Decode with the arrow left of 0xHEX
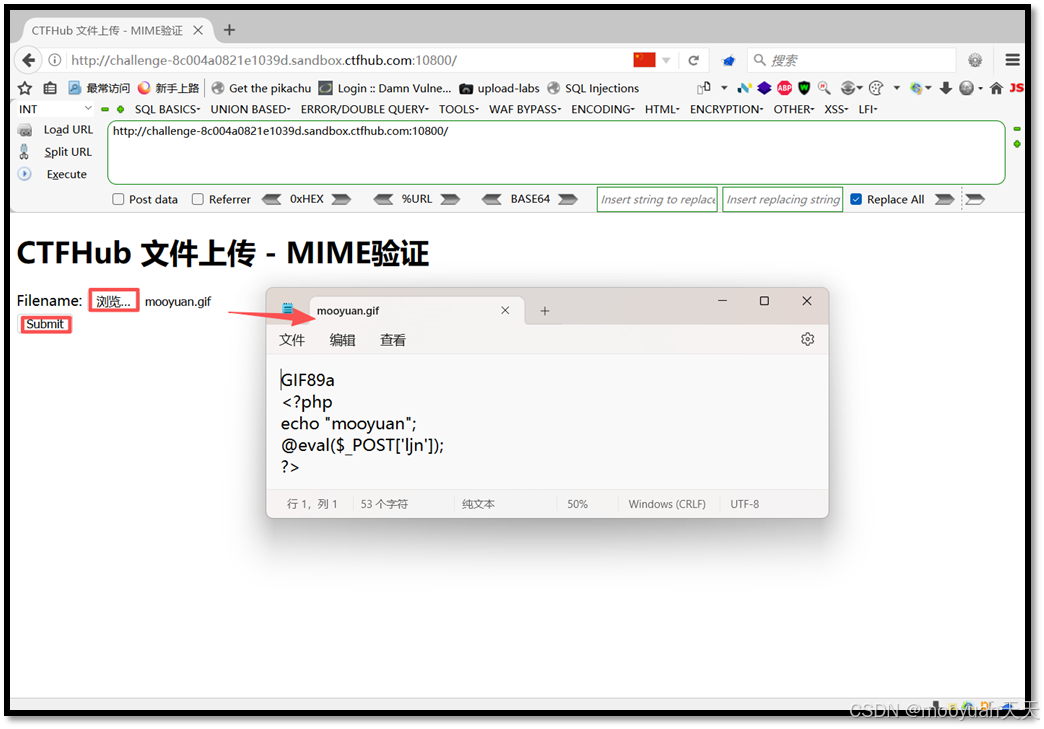Screen dimensions: 1044x729 click(x=272, y=199)
